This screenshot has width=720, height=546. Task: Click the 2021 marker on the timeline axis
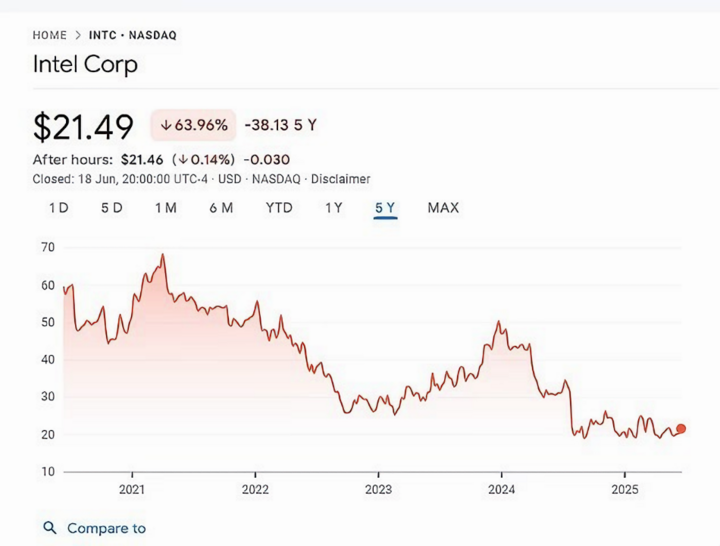(132, 490)
